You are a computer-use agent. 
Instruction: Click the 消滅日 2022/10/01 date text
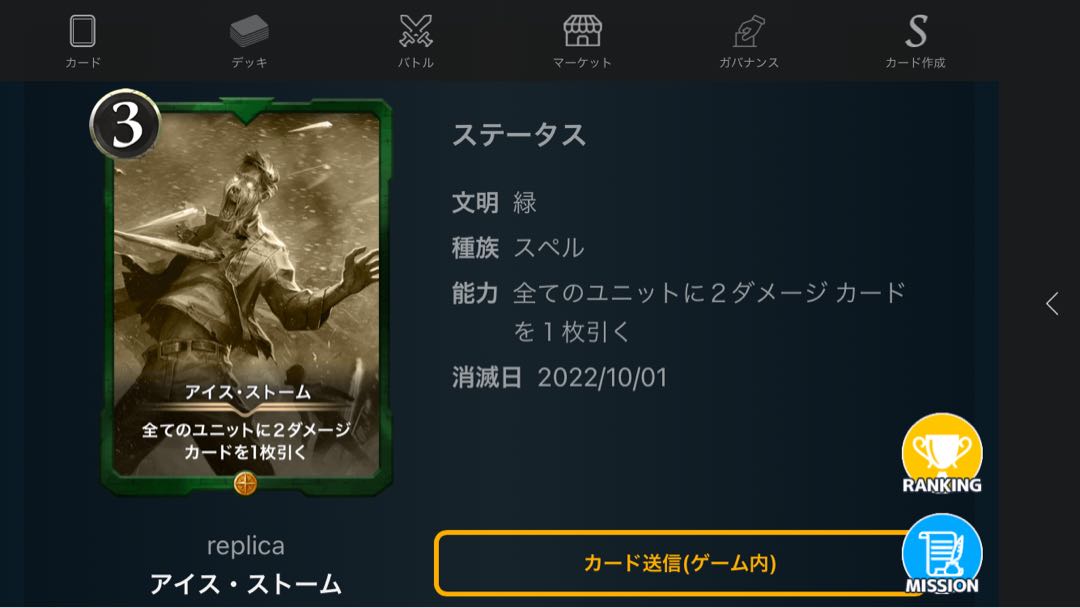coord(559,378)
